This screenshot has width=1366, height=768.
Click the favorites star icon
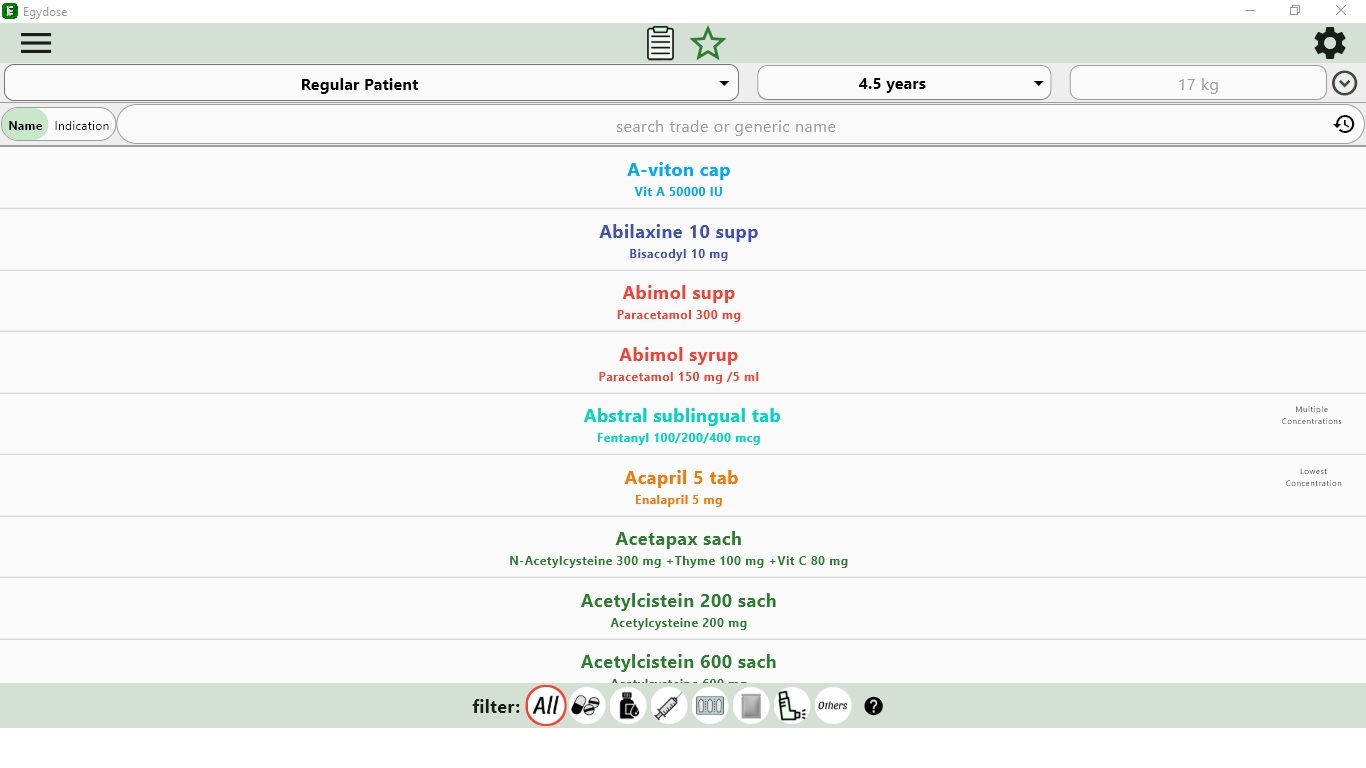pyautogui.click(x=708, y=43)
